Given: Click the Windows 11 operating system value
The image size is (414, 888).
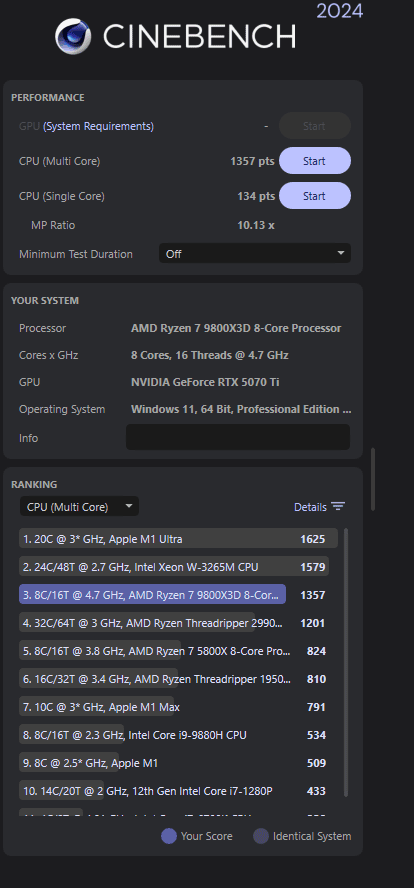Looking at the screenshot, I should tap(241, 409).
